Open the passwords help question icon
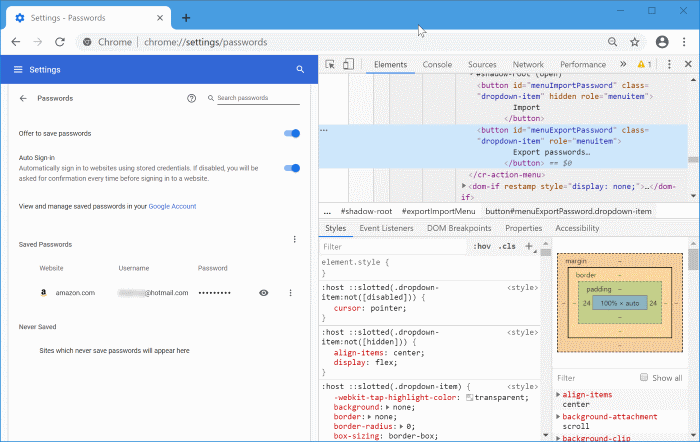 point(191,99)
